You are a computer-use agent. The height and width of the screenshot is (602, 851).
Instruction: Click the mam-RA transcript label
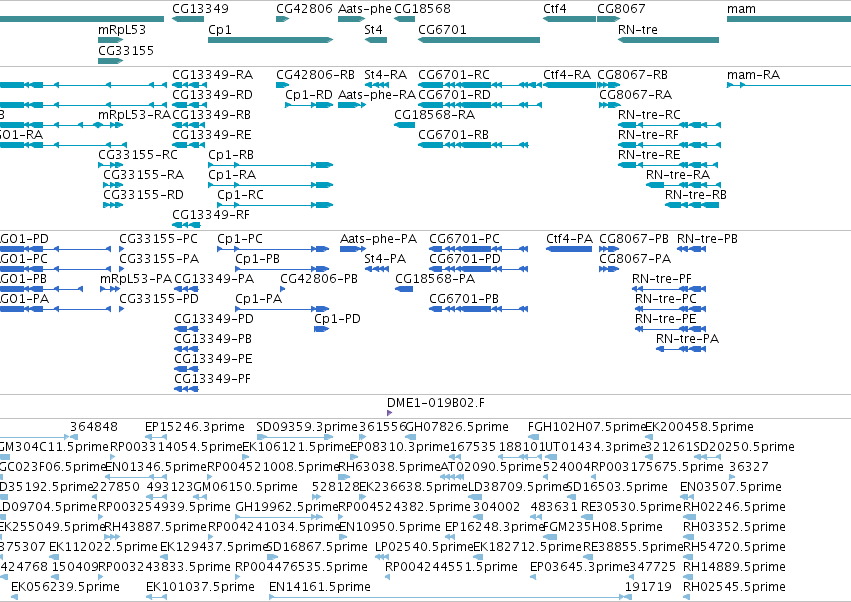click(753, 74)
